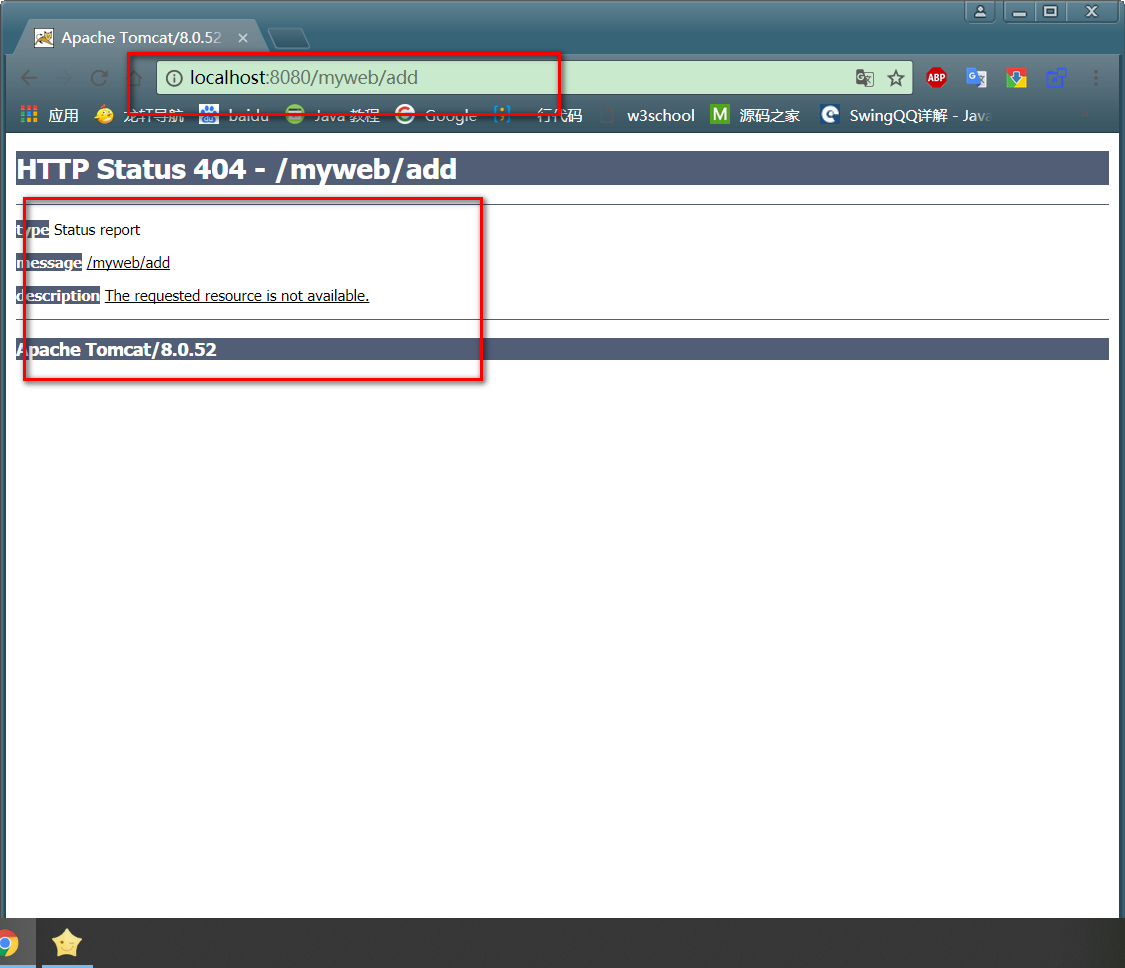
Task: Maximize the Chrome window
Action: [x=1050, y=11]
